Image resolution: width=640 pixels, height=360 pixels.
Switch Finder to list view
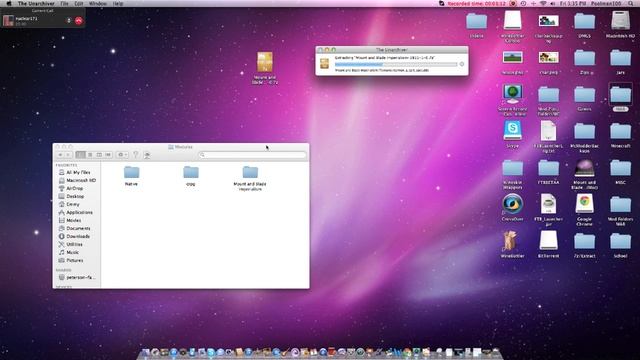click(x=90, y=155)
